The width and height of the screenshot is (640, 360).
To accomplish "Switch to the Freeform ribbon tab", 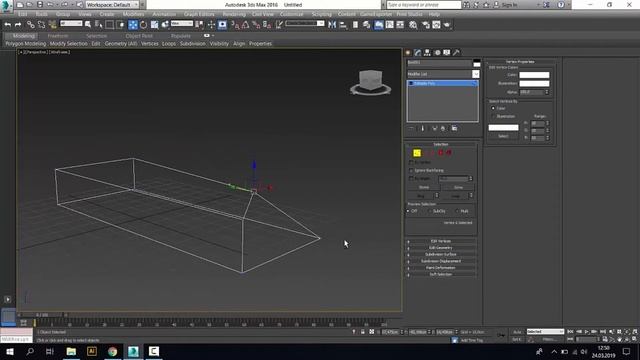I will pyautogui.click(x=58, y=36).
